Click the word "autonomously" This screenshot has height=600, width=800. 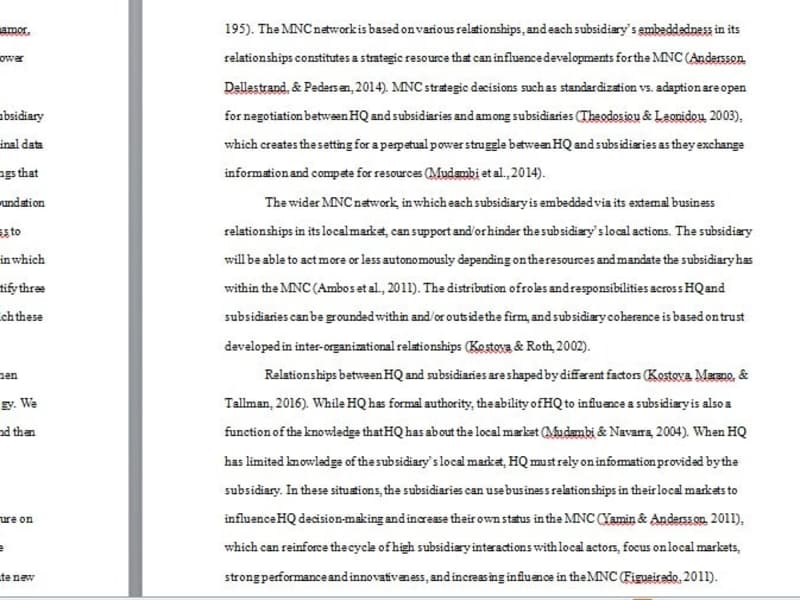pyautogui.click(x=418, y=260)
